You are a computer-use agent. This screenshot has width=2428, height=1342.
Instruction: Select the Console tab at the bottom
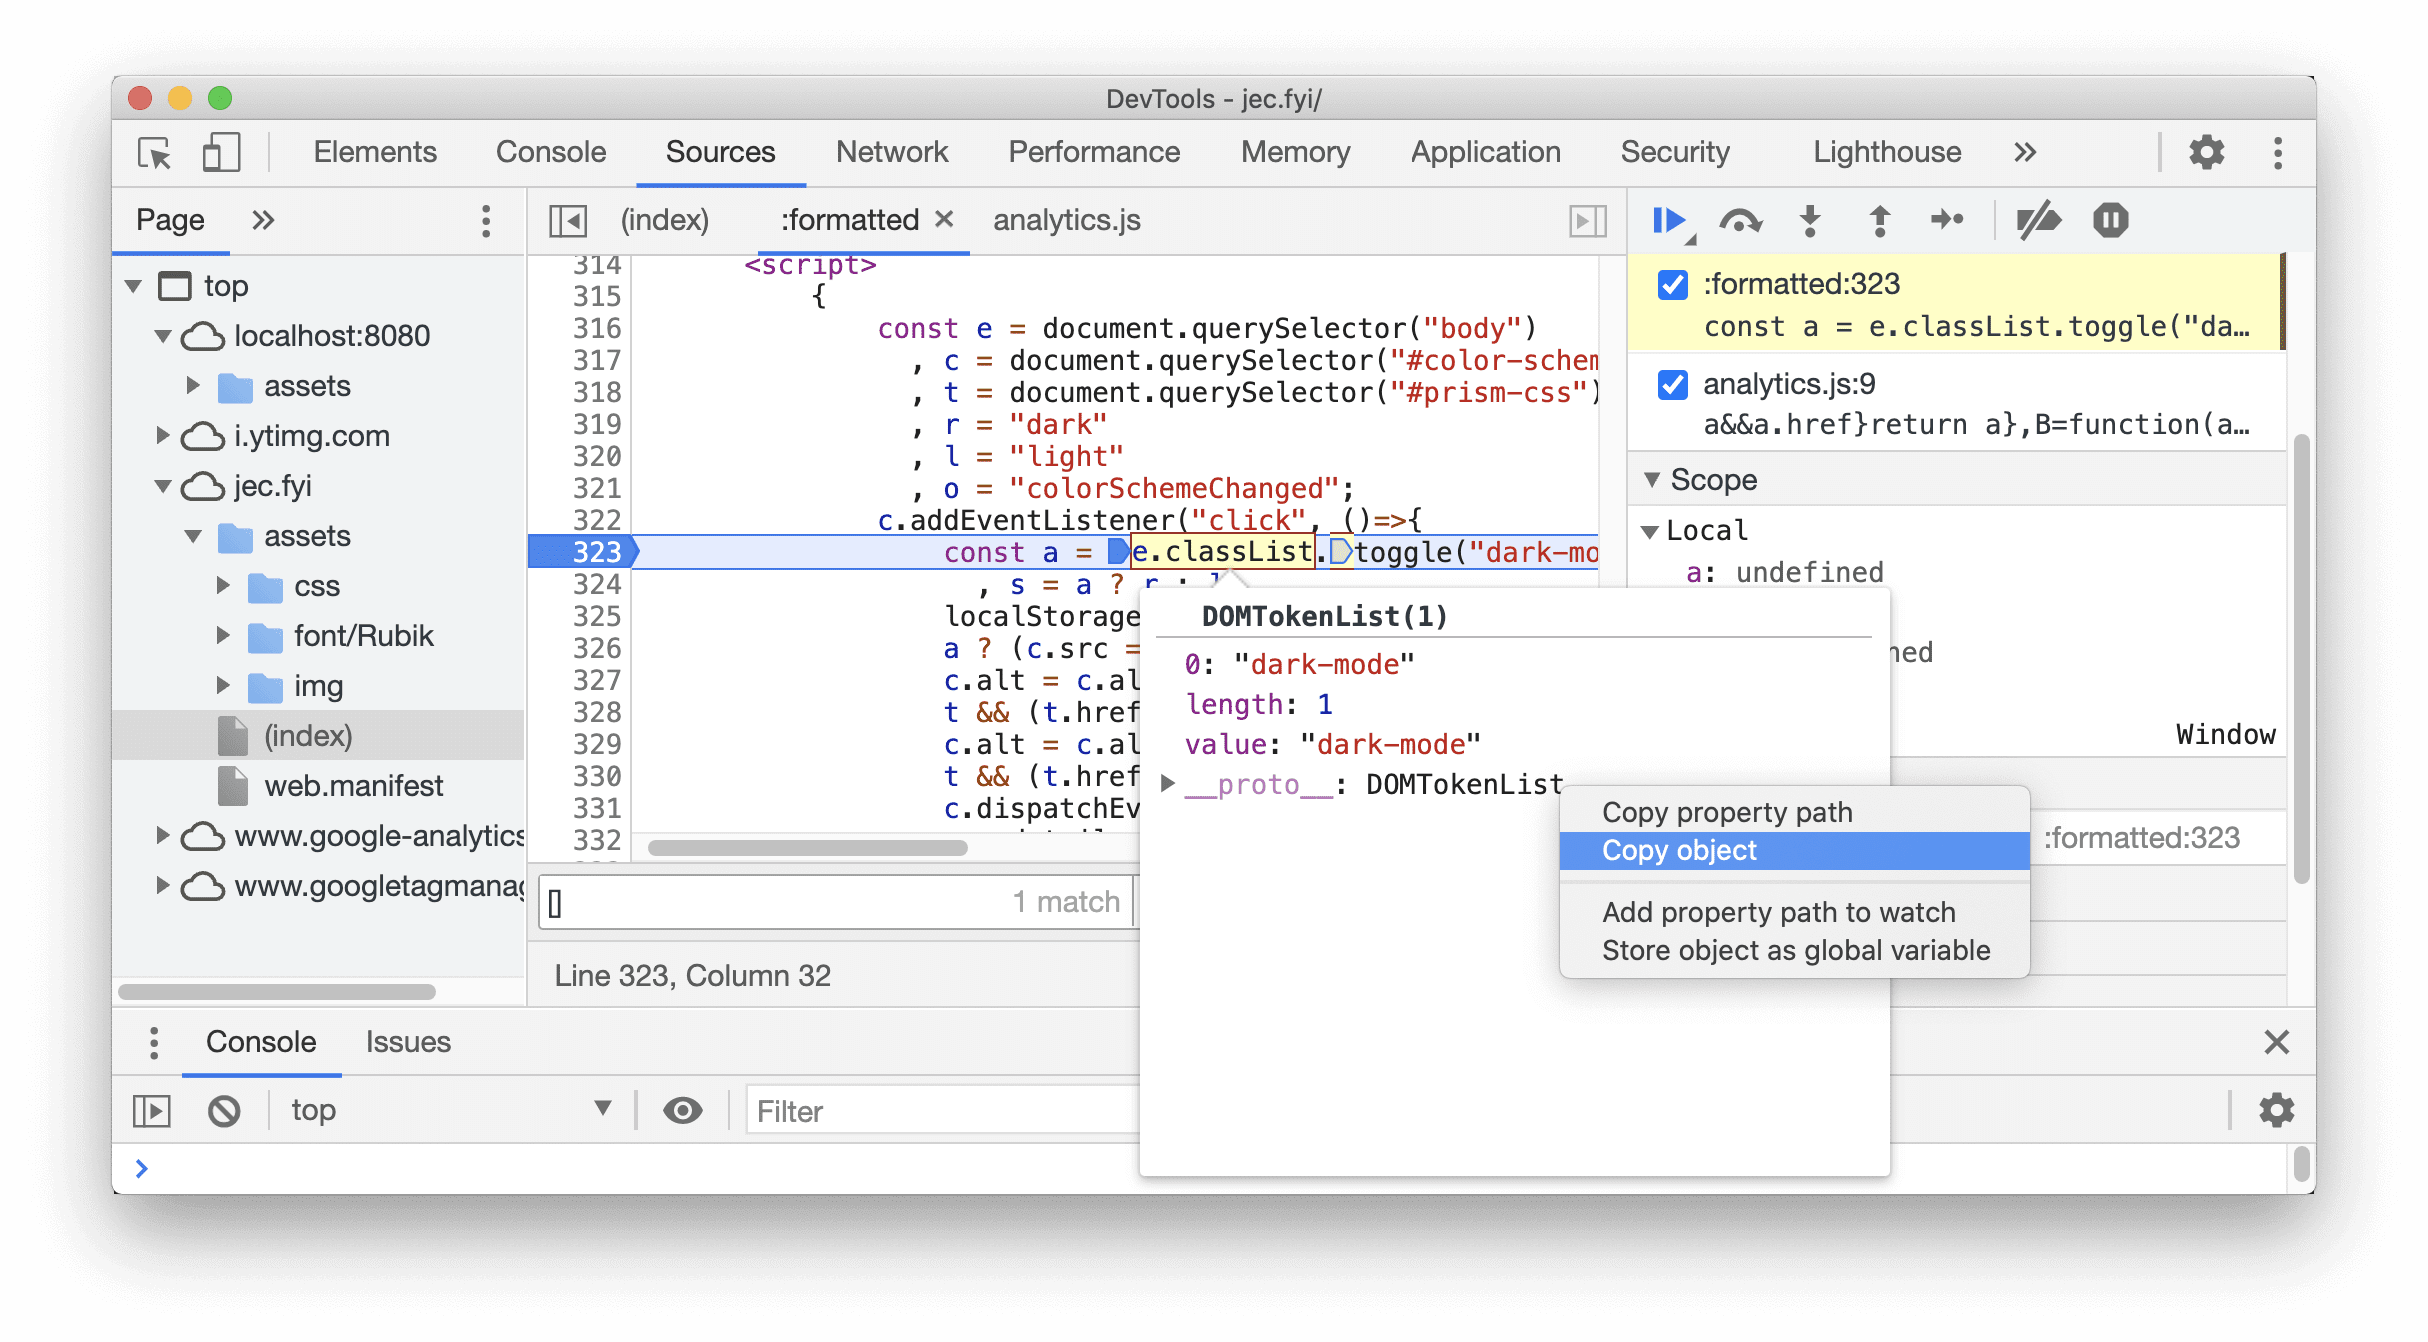(261, 1041)
